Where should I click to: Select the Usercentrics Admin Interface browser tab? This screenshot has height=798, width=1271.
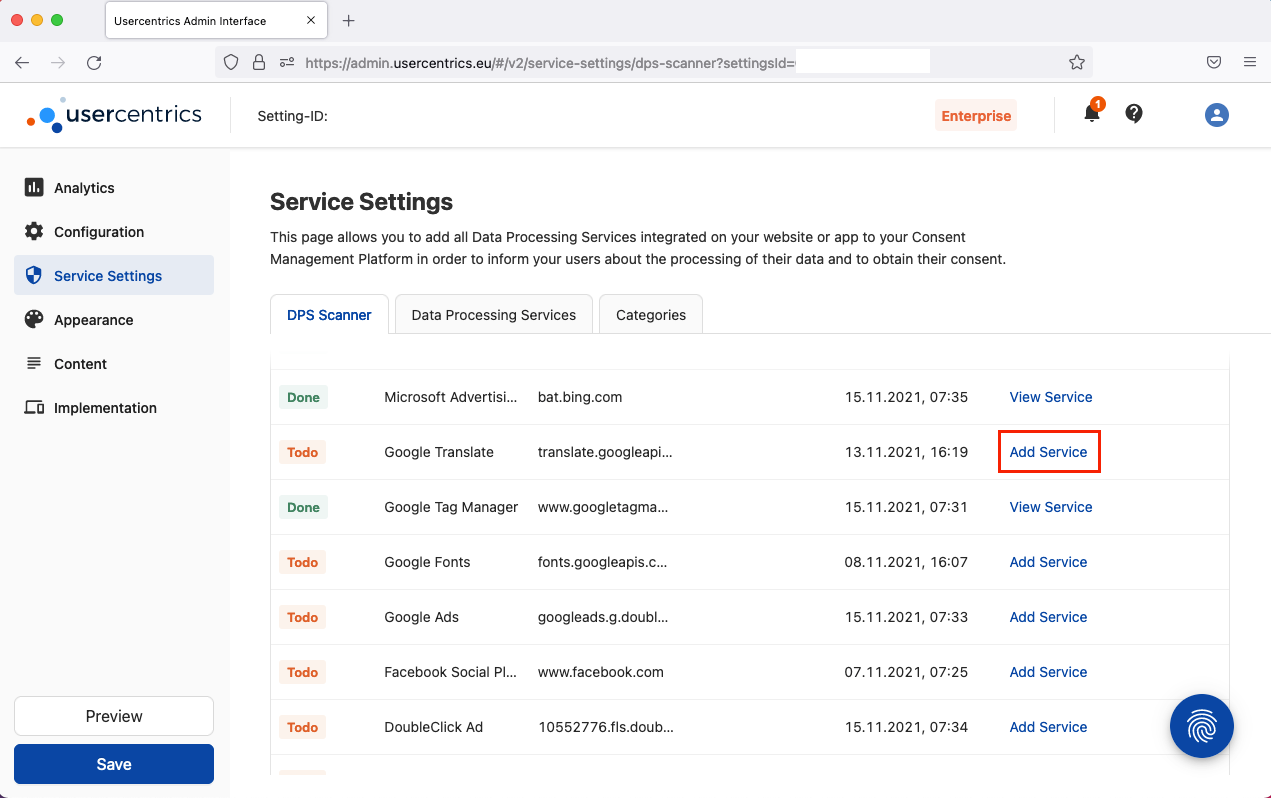click(218, 21)
